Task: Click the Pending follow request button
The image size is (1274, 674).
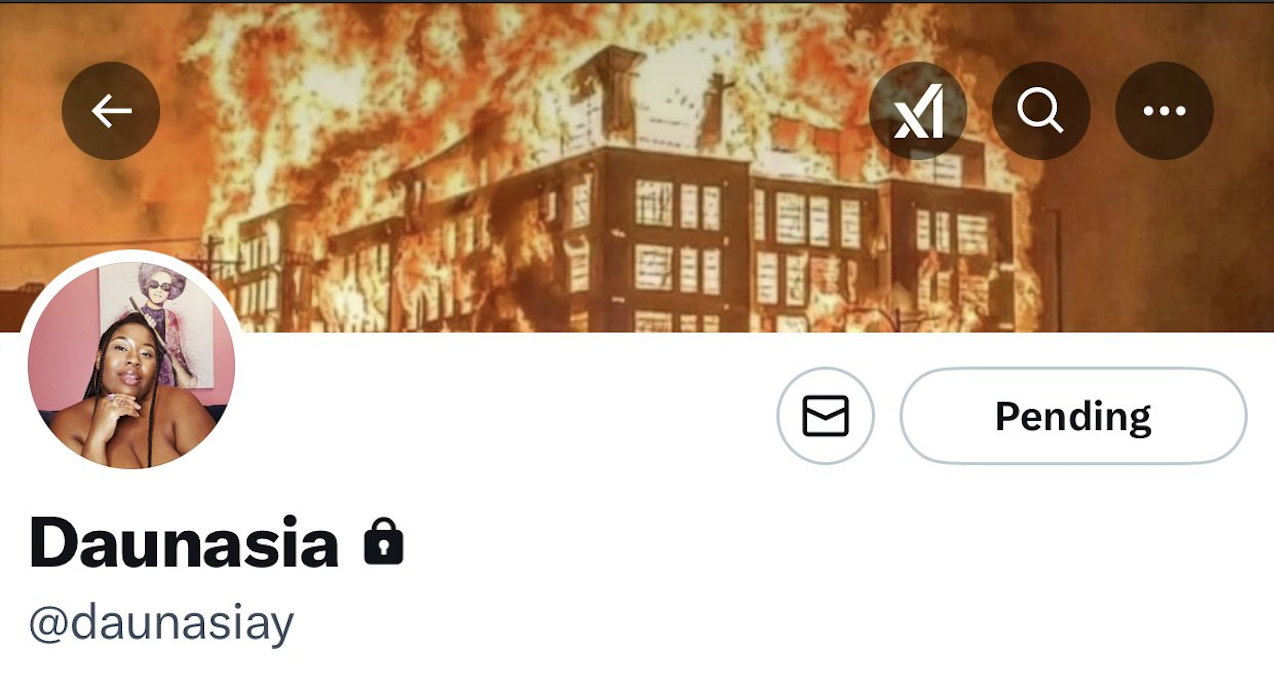Action: [1073, 416]
